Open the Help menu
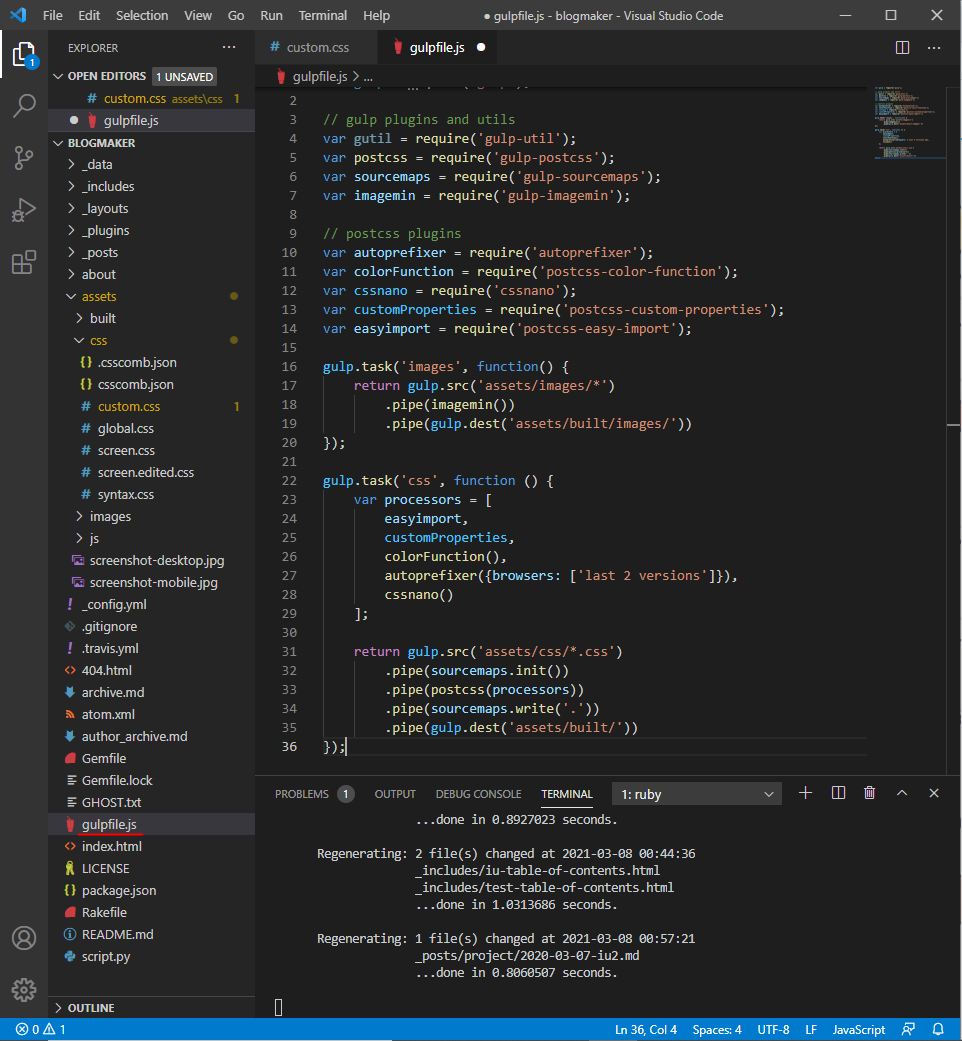 coord(376,15)
